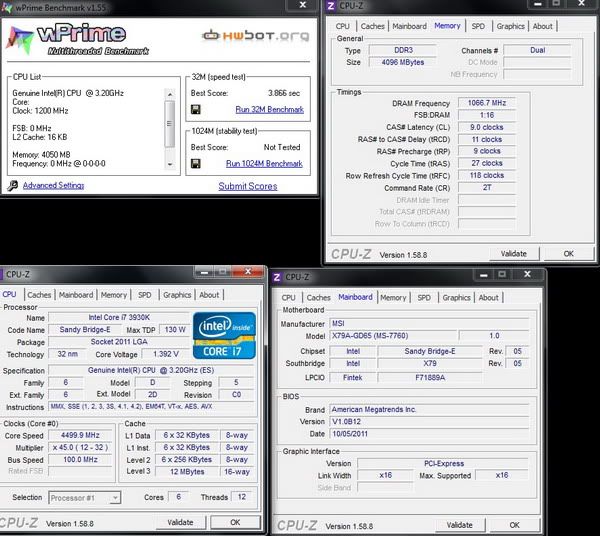Minimize the CPU-Z Mainboard window

pos(484,275)
